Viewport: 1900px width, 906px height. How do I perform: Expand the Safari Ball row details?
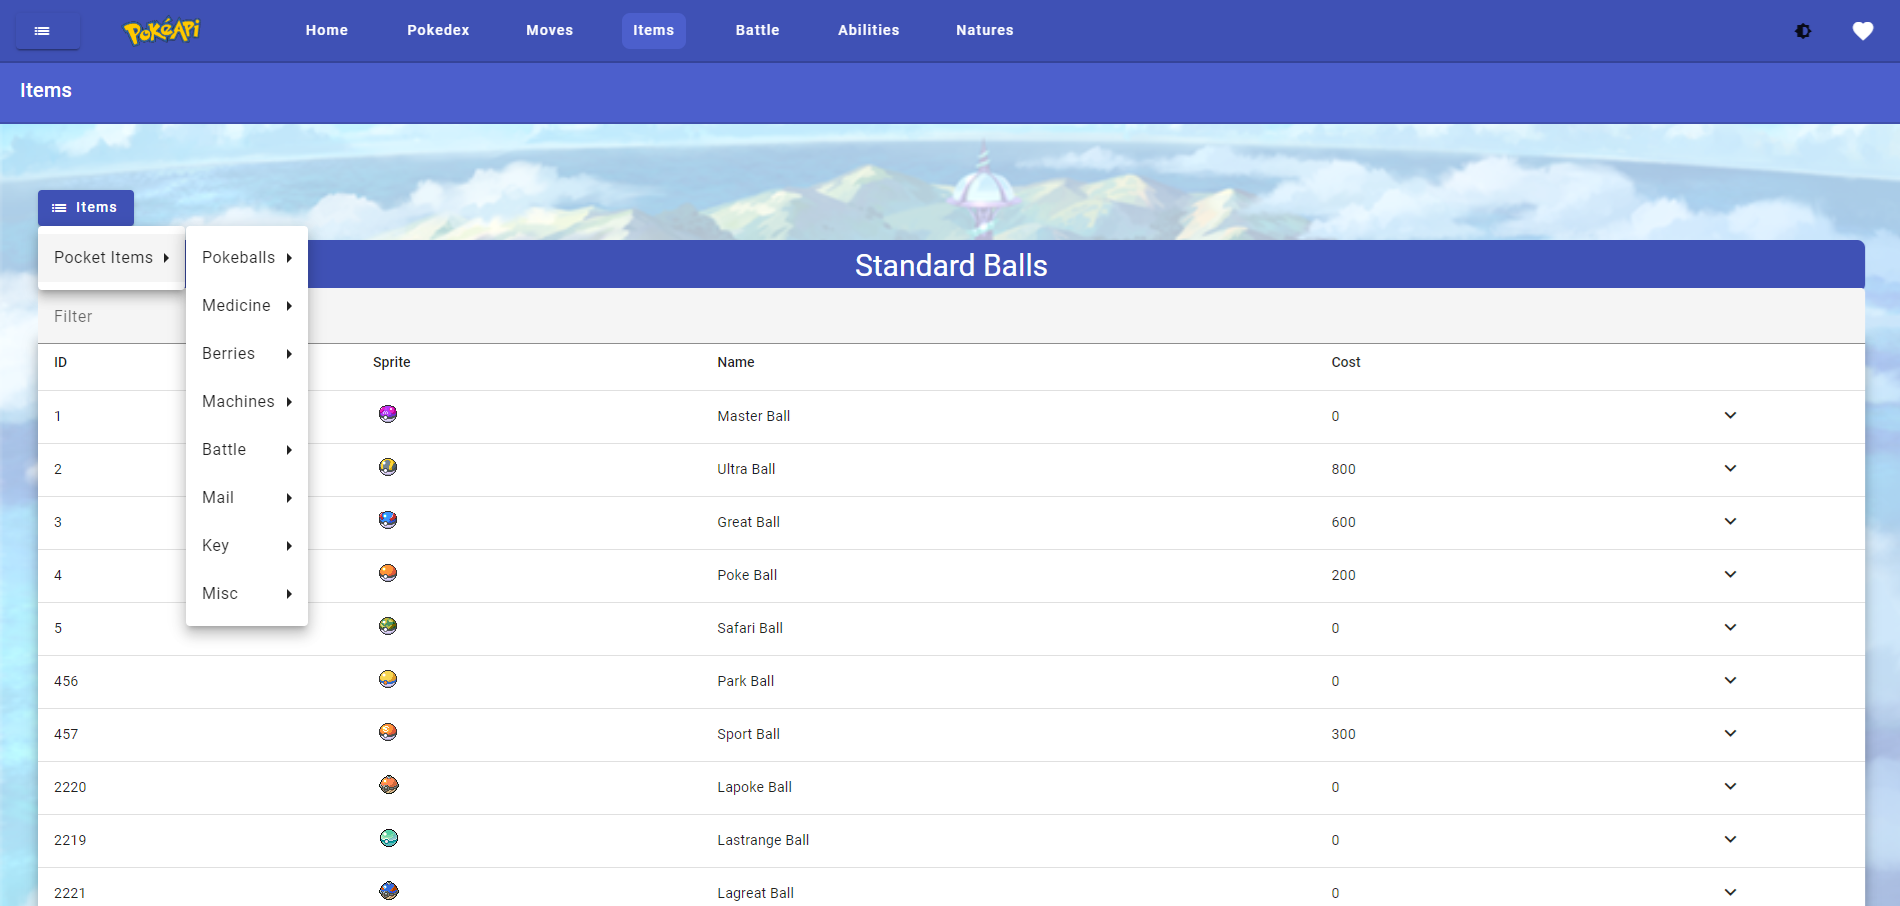coord(1730,627)
